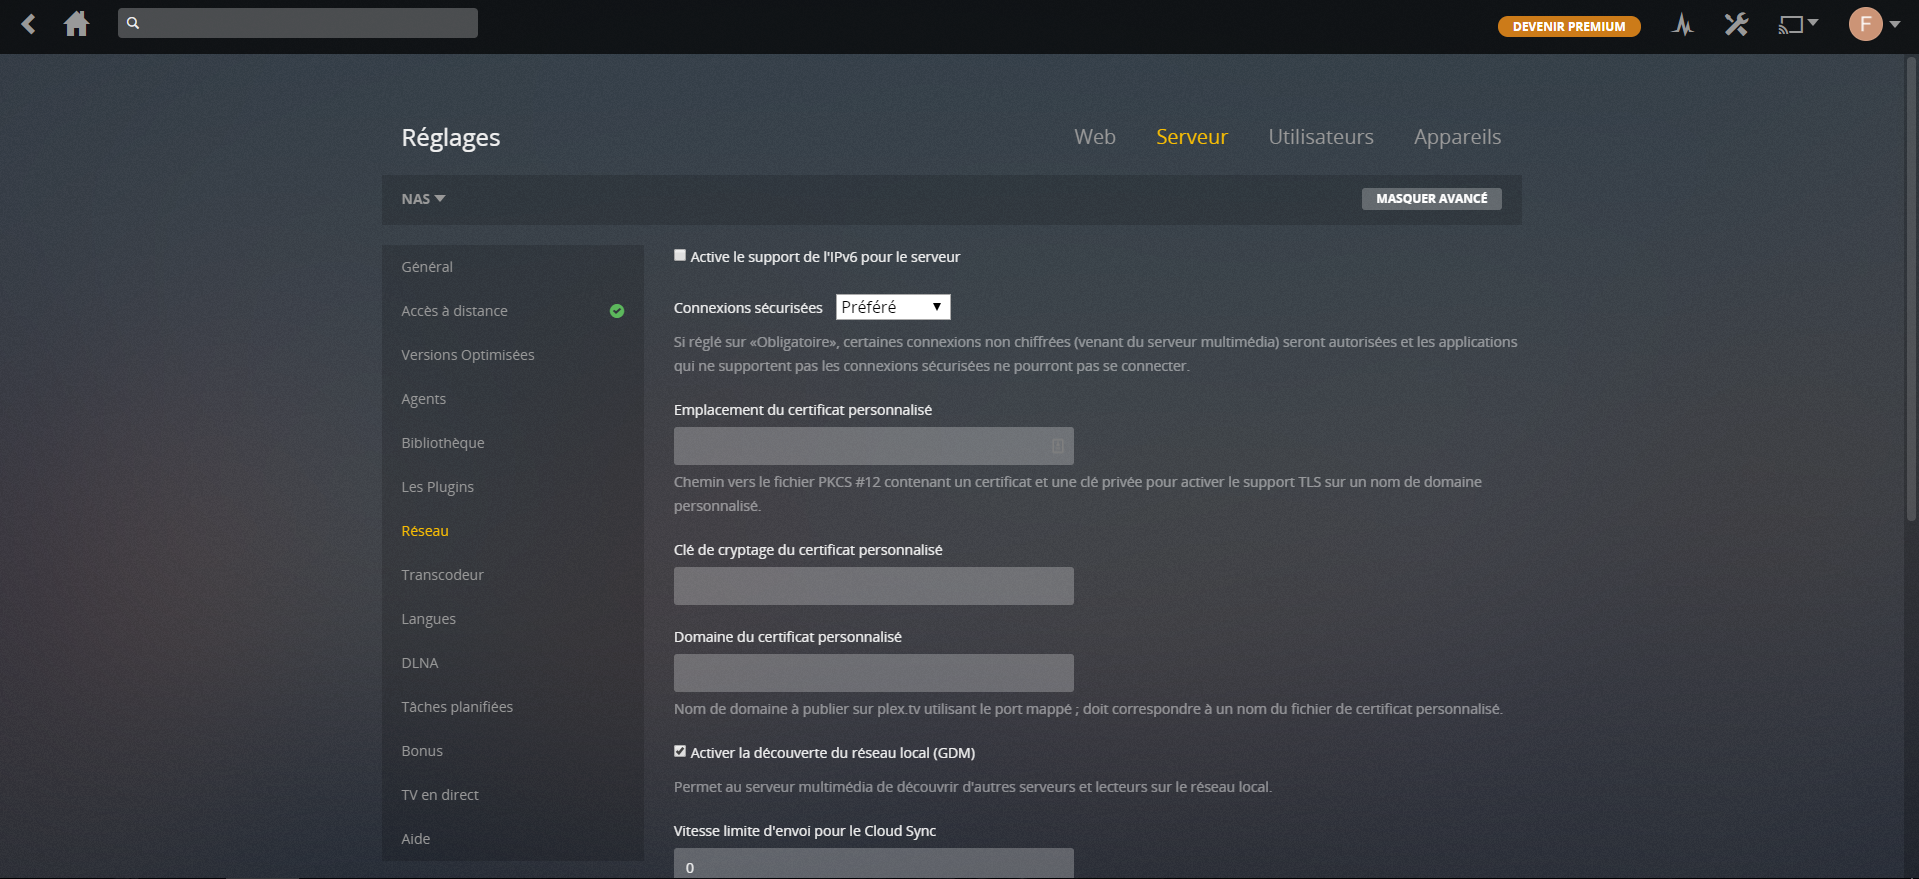Image resolution: width=1919 pixels, height=879 pixels.
Task: Switch to the Serveur settings tab
Action: 1192,137
